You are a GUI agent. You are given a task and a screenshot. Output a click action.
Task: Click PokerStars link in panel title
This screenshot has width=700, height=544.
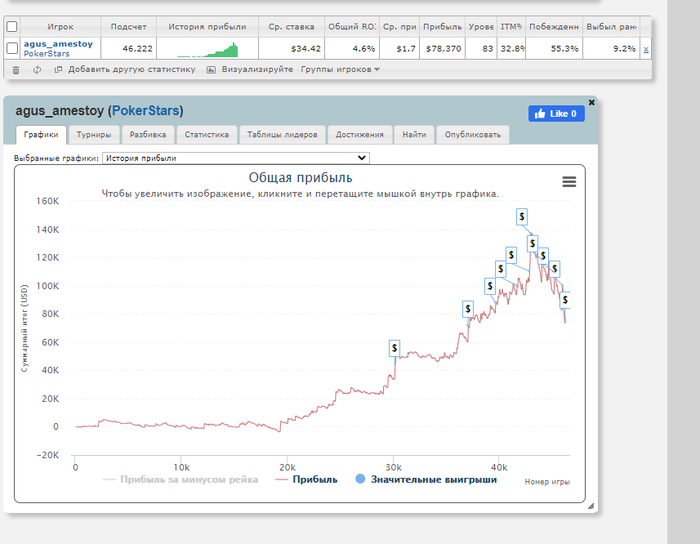pos(146,111)
